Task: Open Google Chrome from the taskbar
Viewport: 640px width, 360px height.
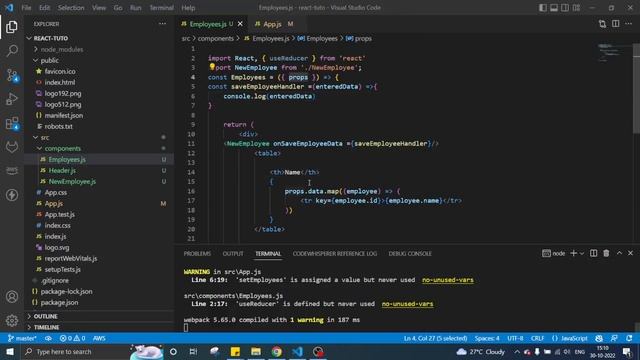Action: [x=277, y=351]
